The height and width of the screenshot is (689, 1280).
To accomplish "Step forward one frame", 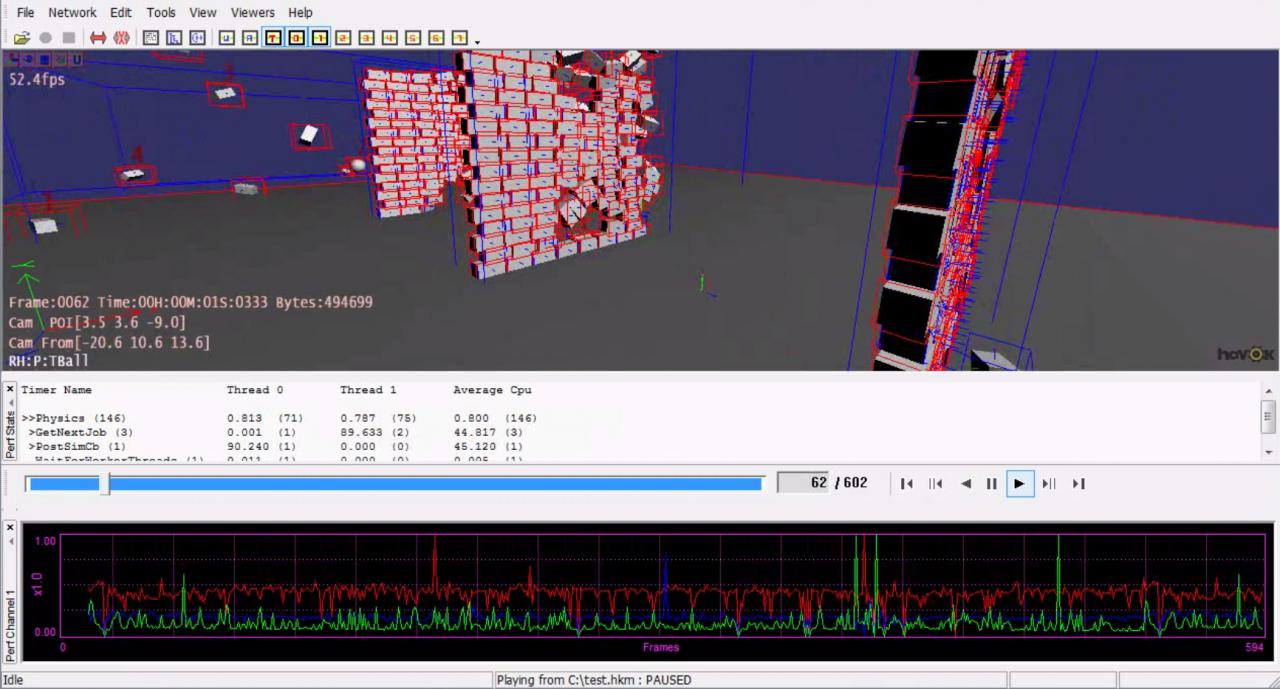I will (x=1048, y=484).
